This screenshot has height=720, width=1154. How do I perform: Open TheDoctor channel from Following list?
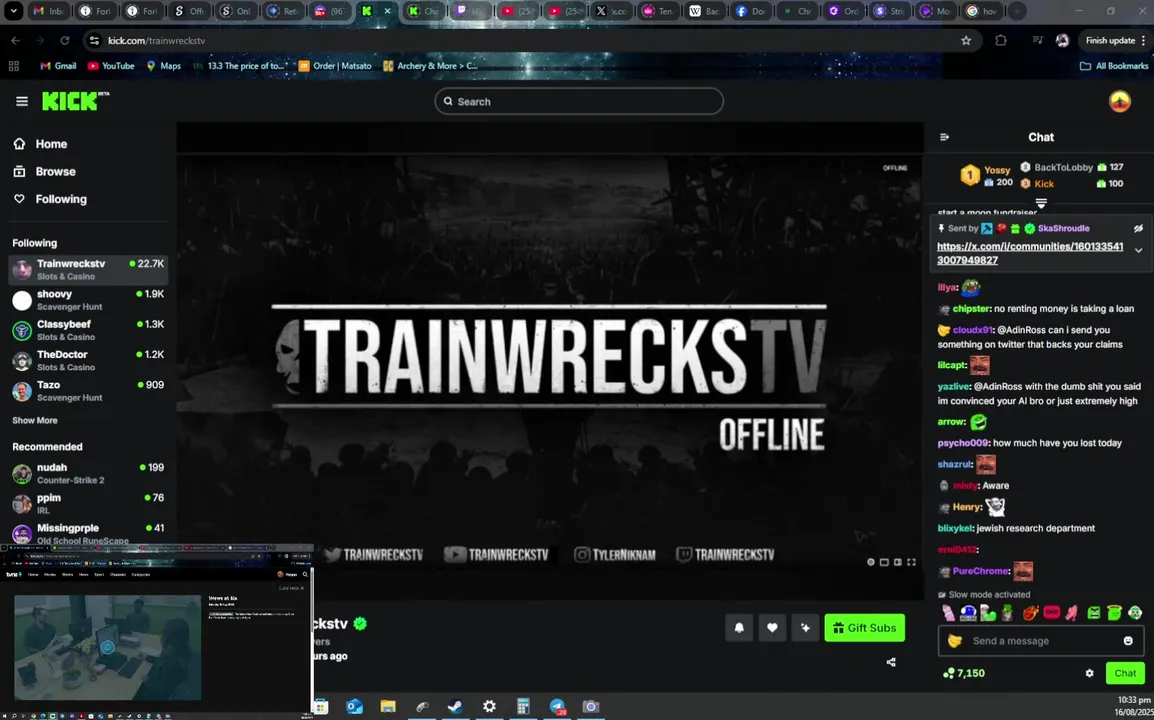pos(88,360)
